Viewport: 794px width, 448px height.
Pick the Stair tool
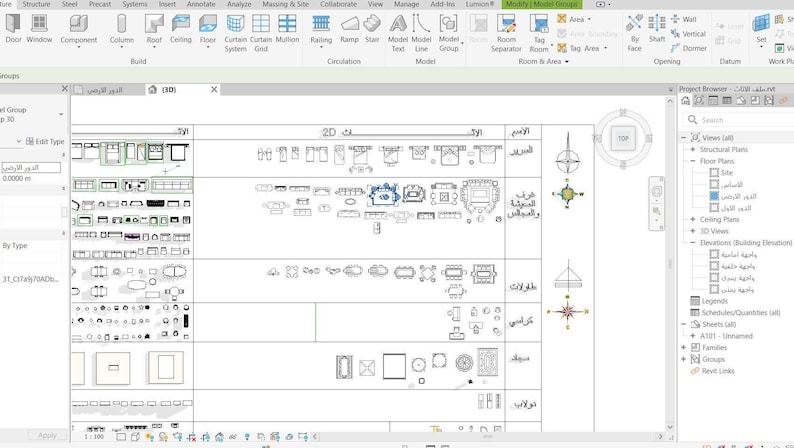372,28
